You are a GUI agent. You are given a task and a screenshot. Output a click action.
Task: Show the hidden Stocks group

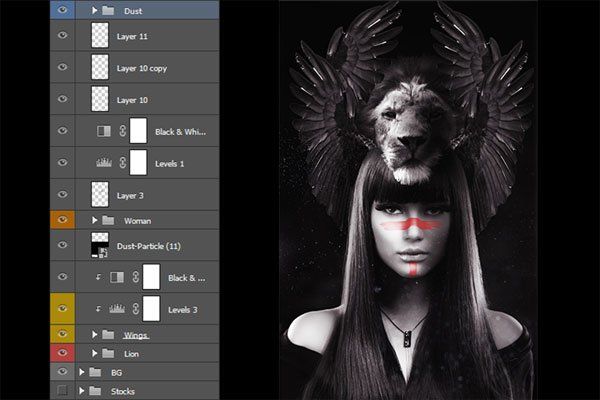click(62, 390)
